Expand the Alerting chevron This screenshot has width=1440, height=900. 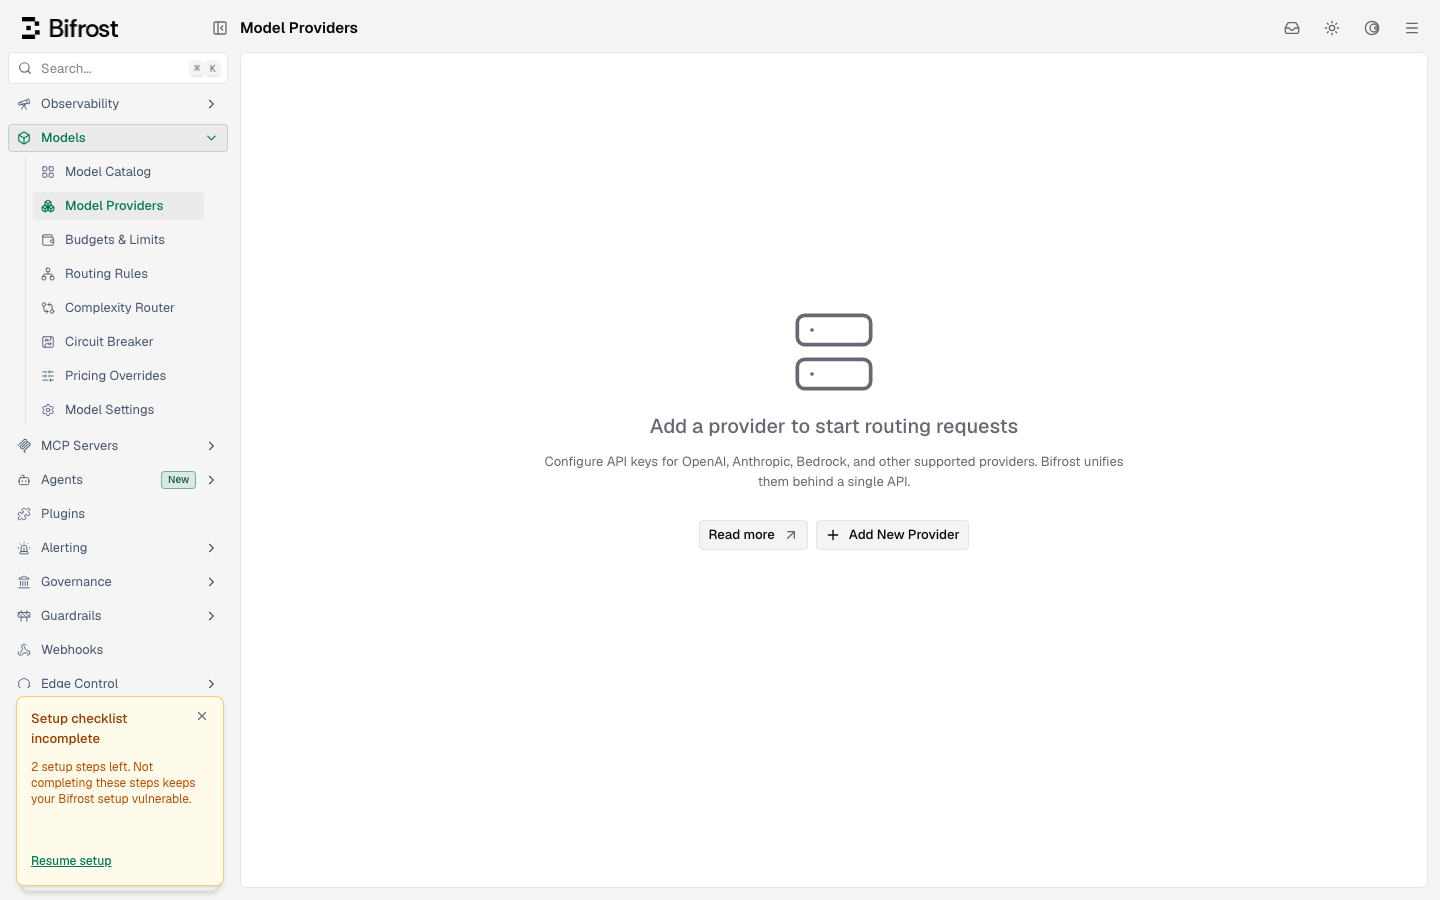tap(211, 548)
